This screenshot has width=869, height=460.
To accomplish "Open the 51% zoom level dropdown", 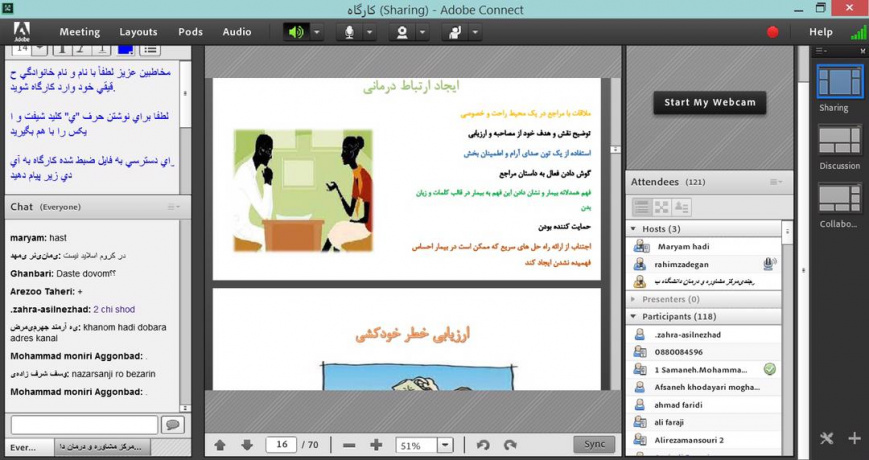I will click(x=445, y=445).
